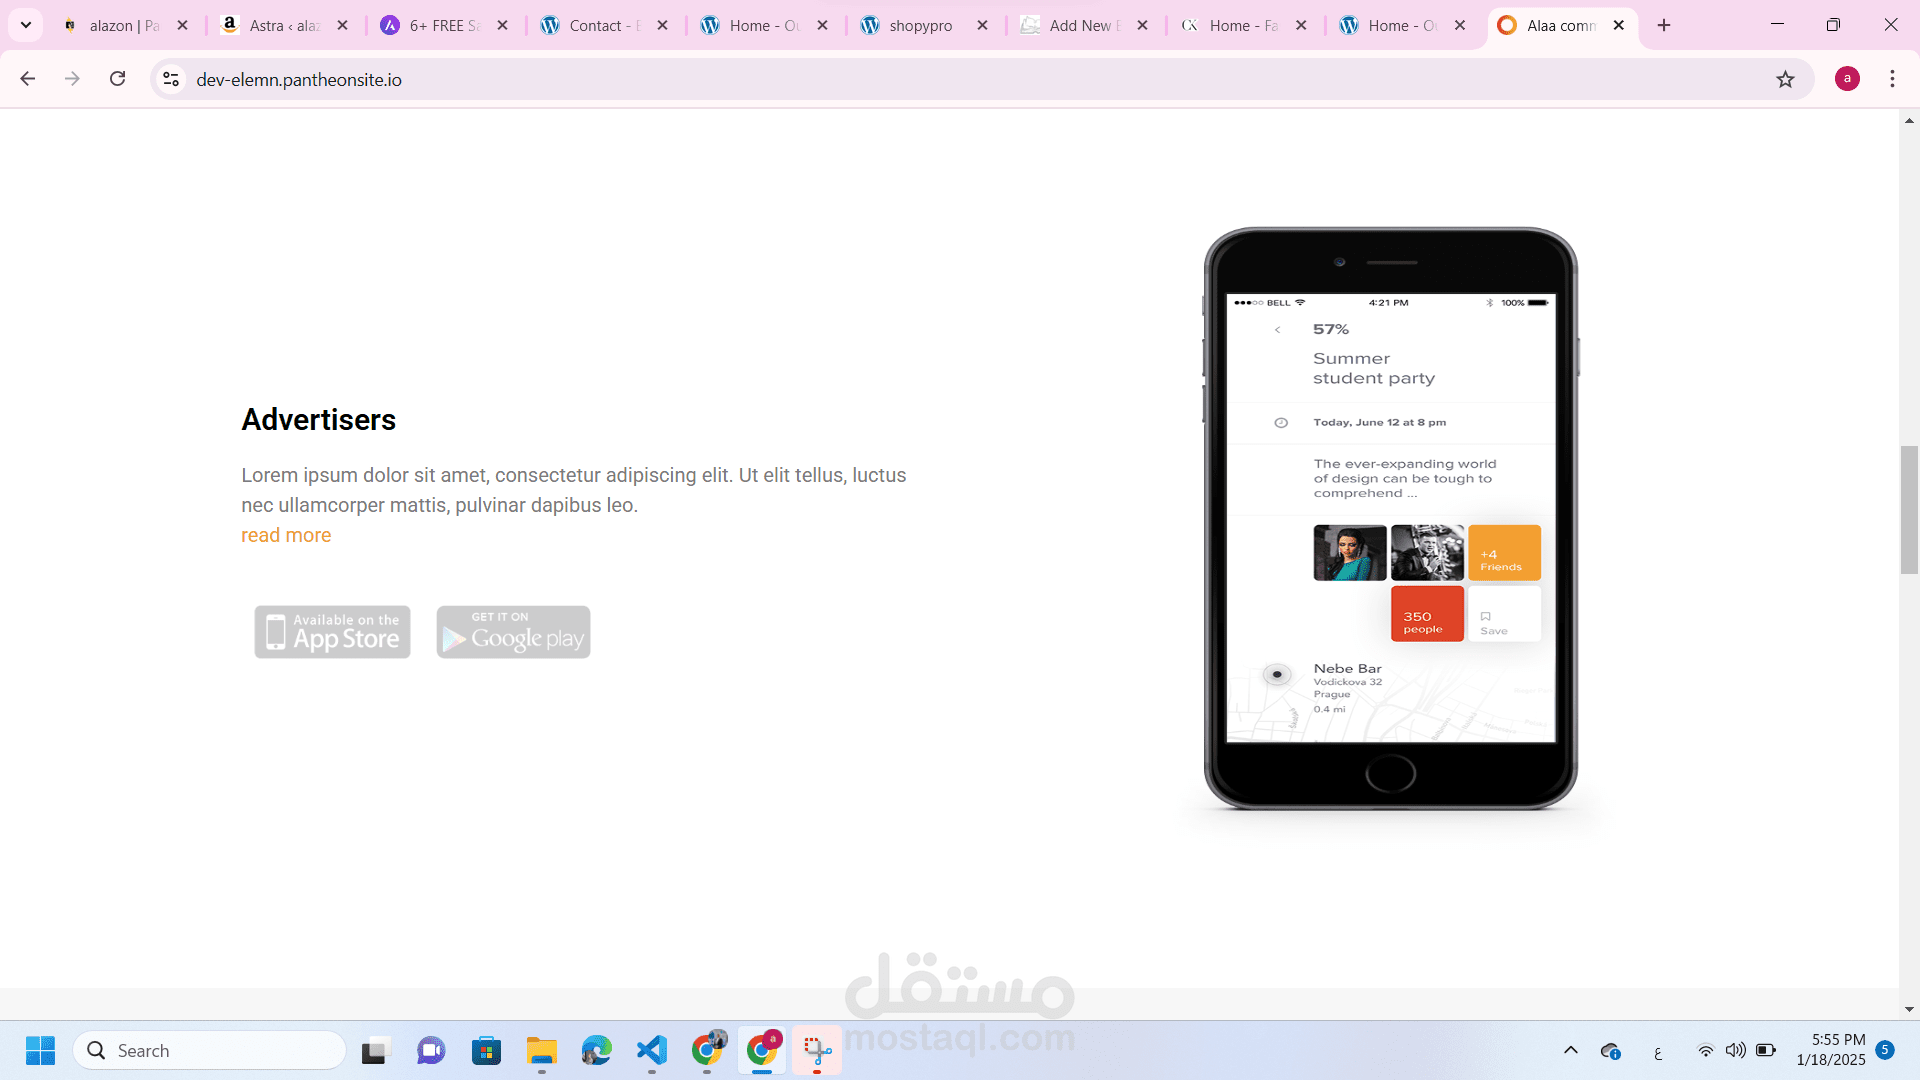1920x1080 pixels.
Task: Click the App Store badge button
Action: point(332,632)
